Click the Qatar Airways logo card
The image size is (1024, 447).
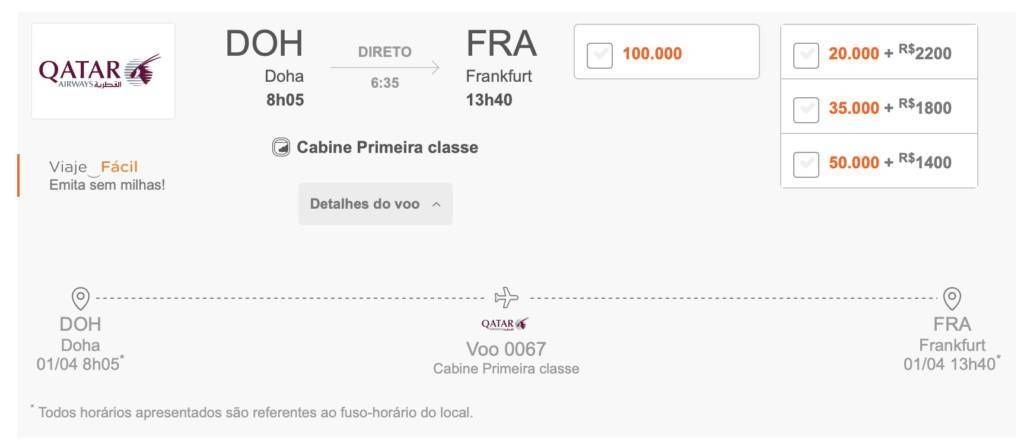tap(103, 71)
